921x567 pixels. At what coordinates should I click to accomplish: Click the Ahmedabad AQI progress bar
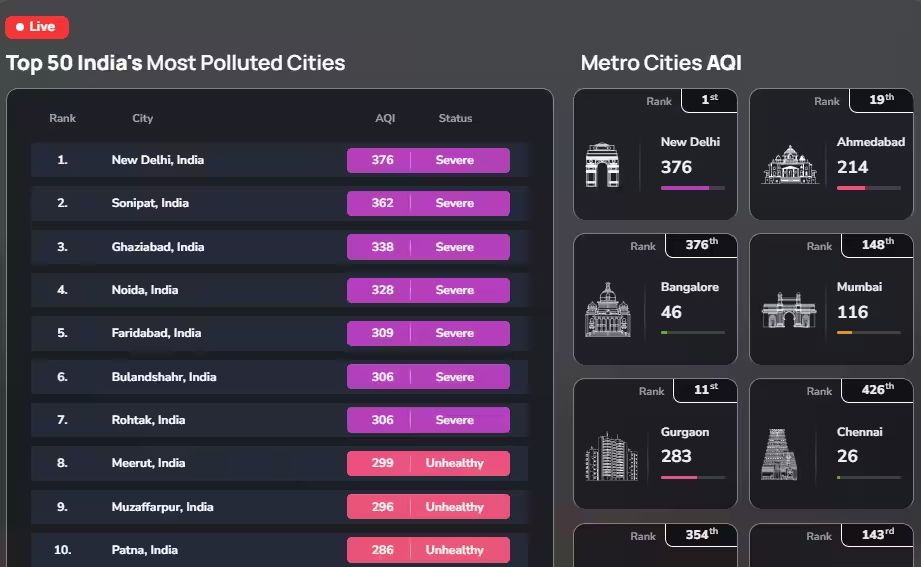click(x=869, y=188)
